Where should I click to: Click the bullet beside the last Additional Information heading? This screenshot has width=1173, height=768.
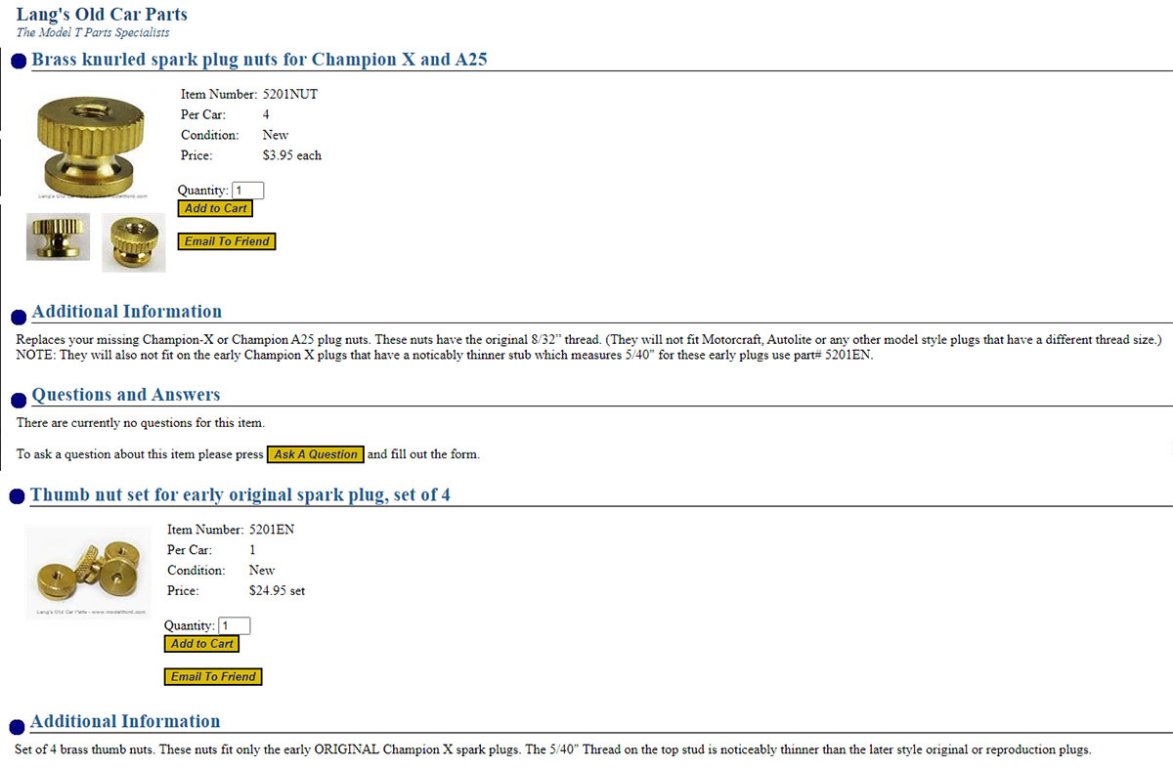click(17, 727)
